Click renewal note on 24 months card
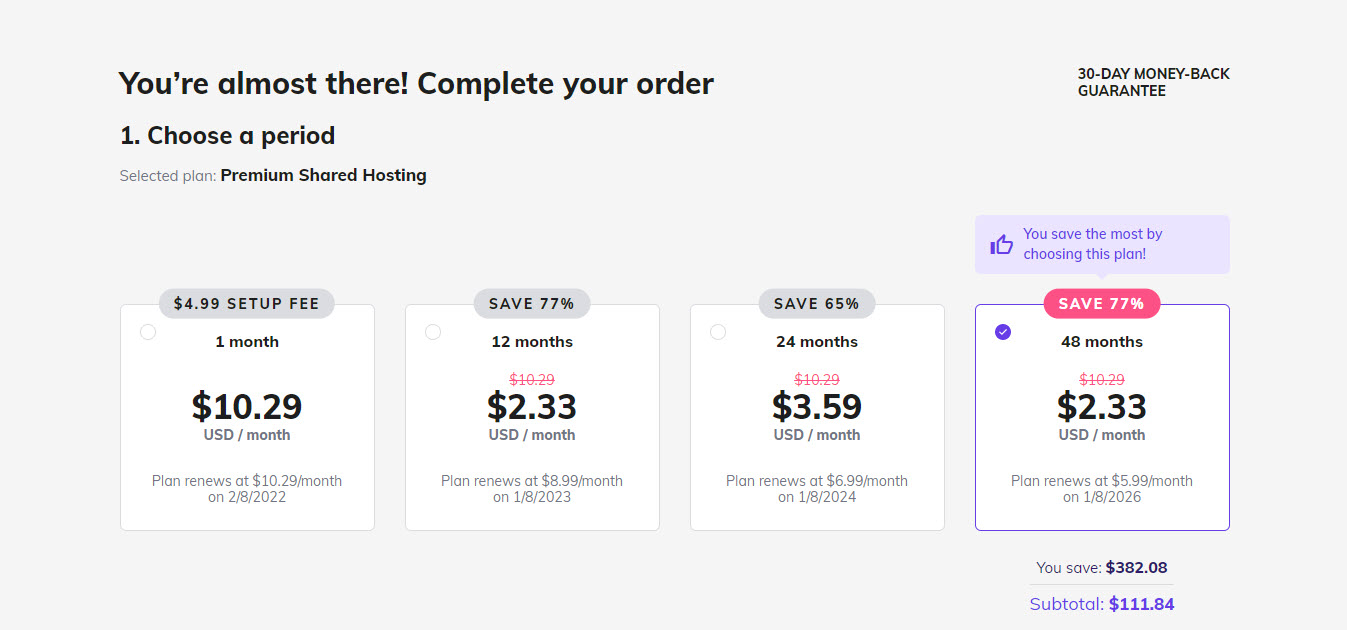The image size is (1347, 630). tap(817, 489)
